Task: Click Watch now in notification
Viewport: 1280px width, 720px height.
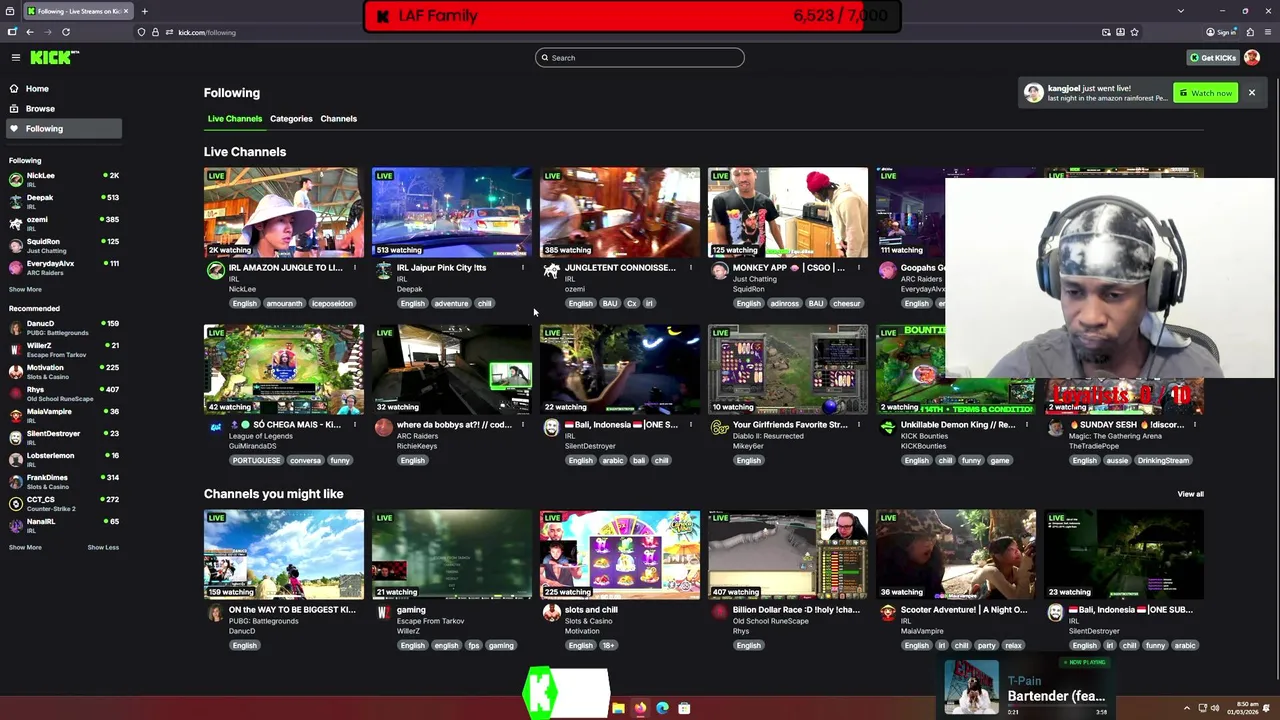Action: 1205,93
